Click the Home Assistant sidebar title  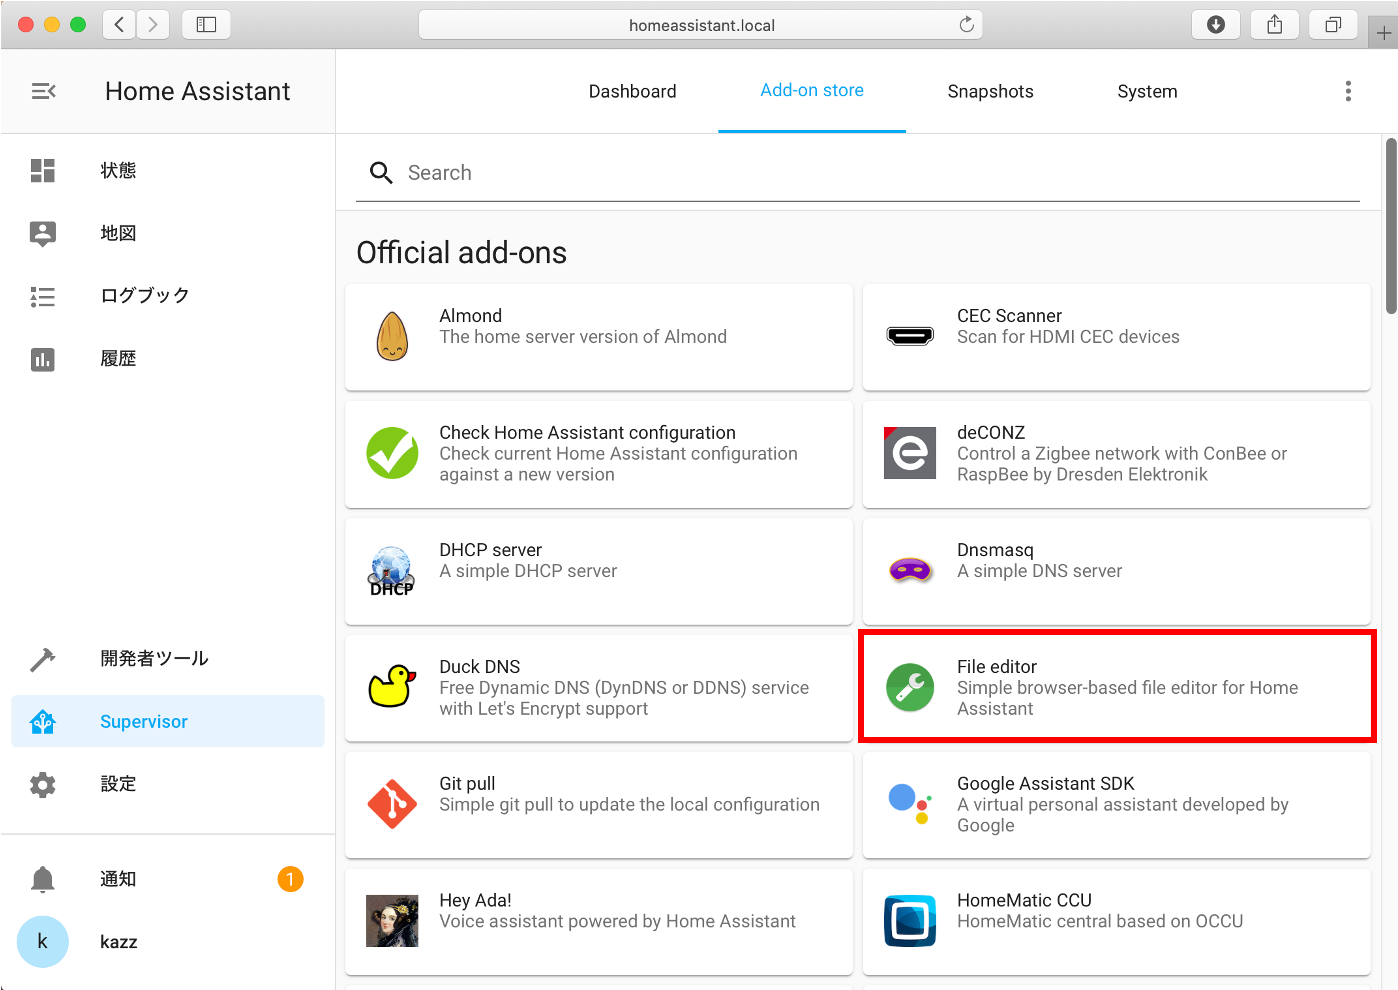(x=198, y=91)
